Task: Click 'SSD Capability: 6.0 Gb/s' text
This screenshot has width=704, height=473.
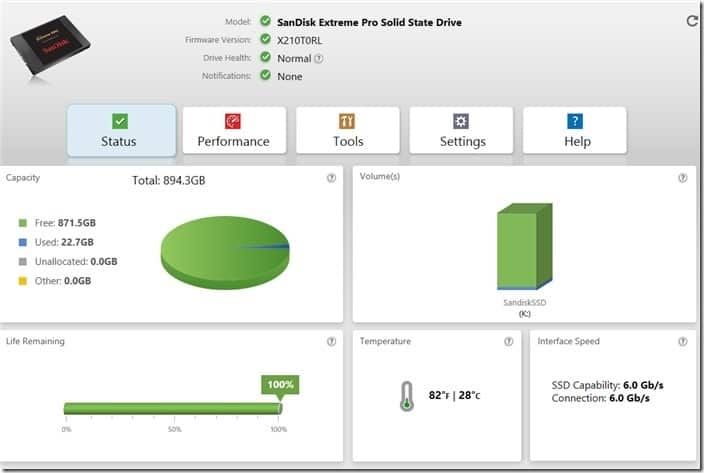Action: [x=607, y=385]
